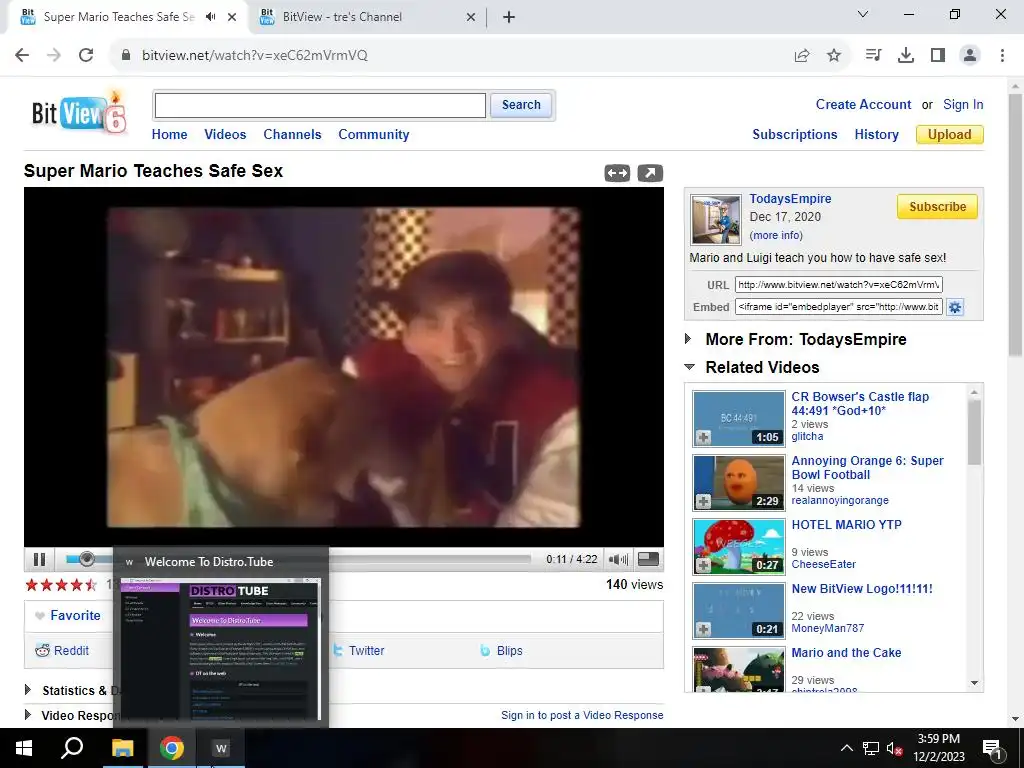Viewport: 1024px width, 768px height.
Task: Collapse Related Videos section
Action: pyautogui.click(x=689, y=367)
